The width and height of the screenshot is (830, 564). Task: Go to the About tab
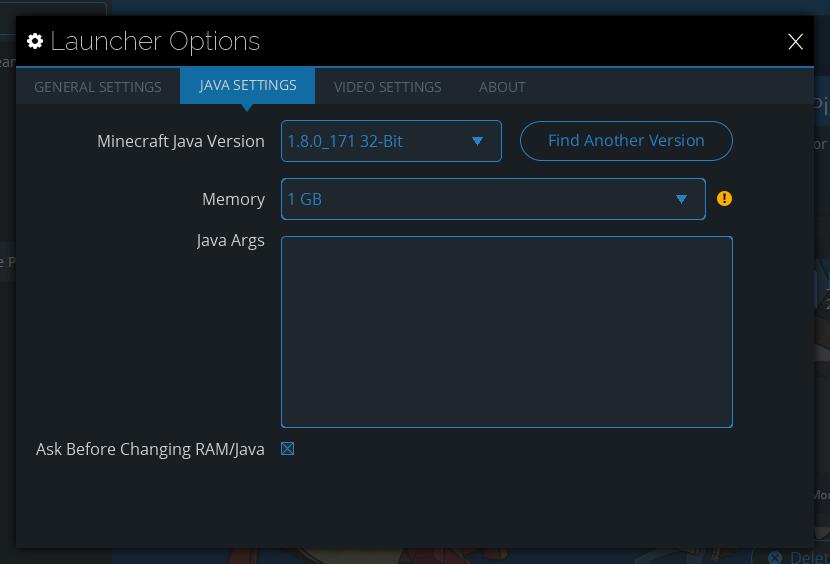[x=502, y=87]
